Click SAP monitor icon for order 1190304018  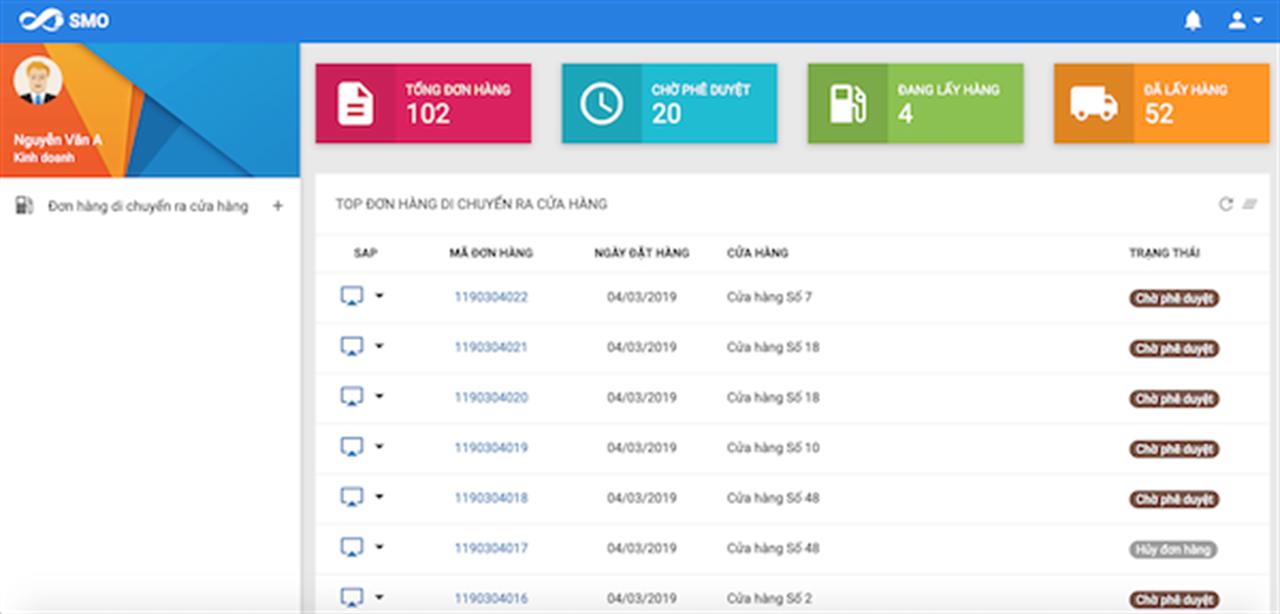point(351,497)
